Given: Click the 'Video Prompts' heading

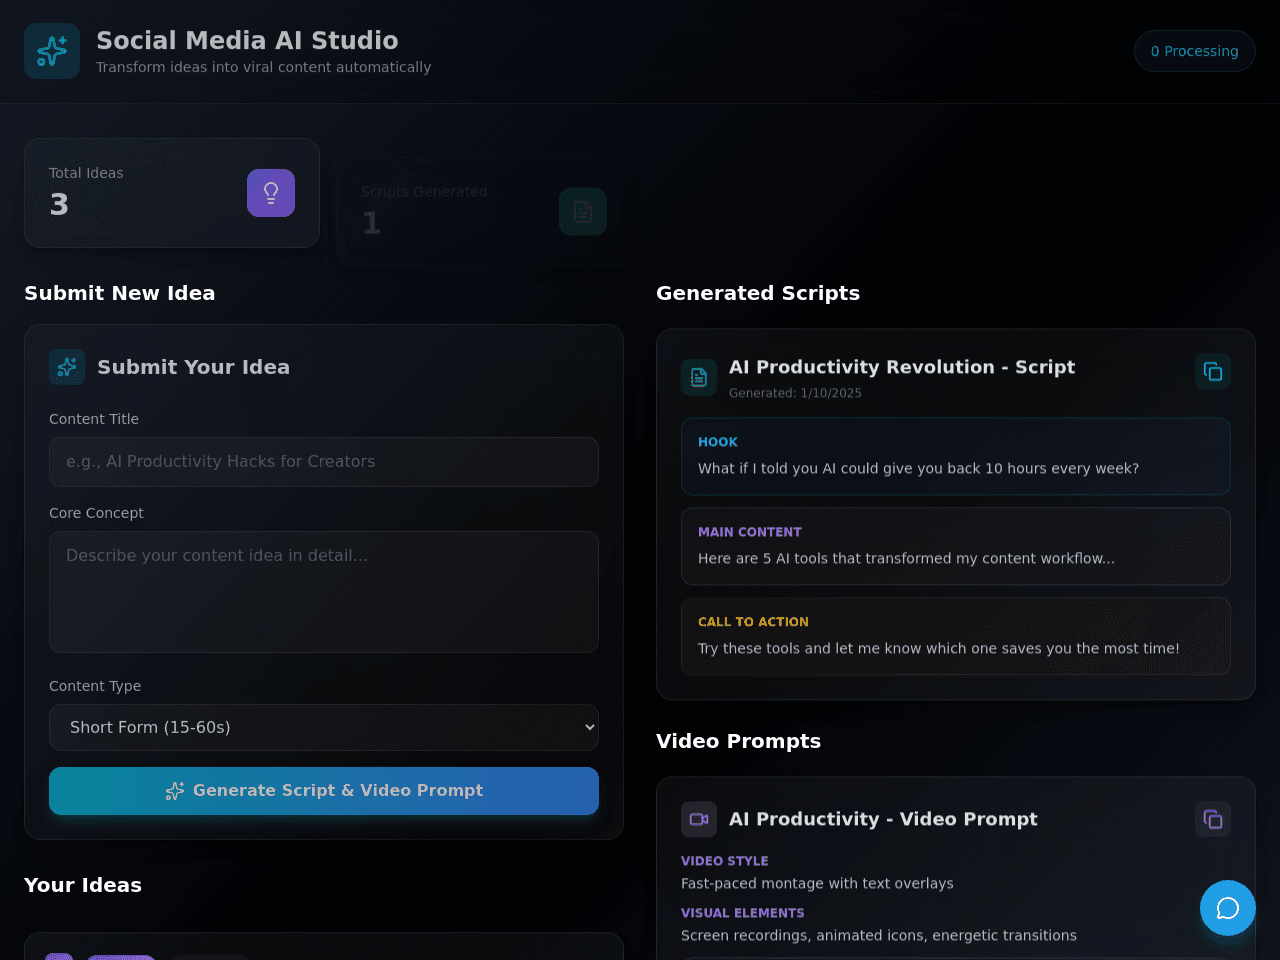Looking at the screenshot, I should coord(738,741).
